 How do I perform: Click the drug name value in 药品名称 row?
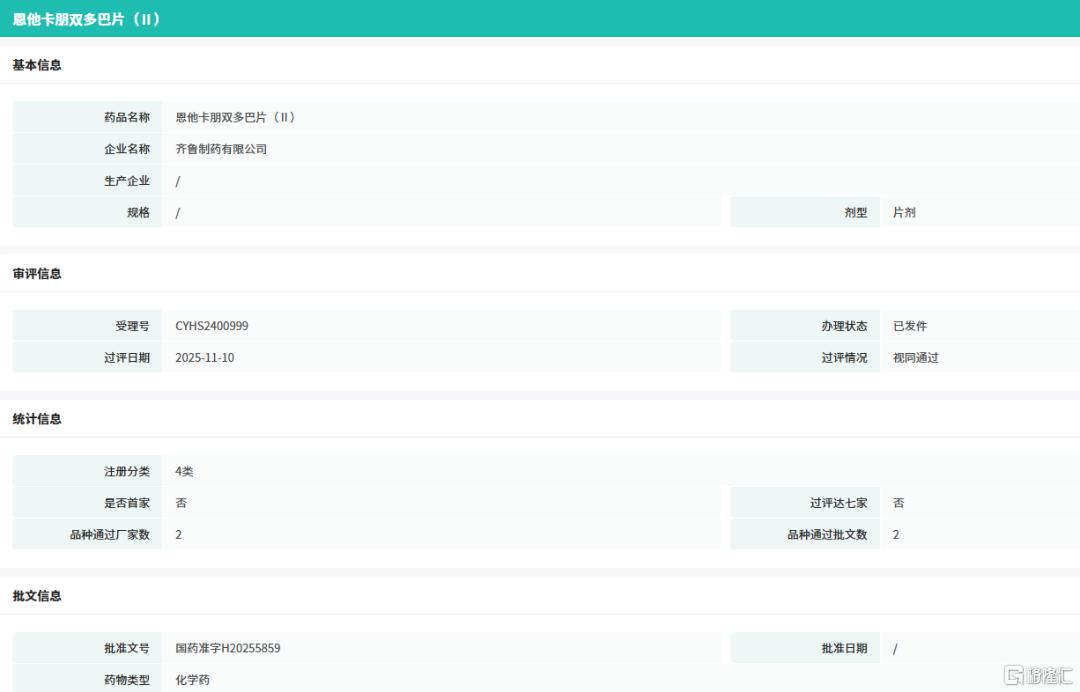coord(236,117)
